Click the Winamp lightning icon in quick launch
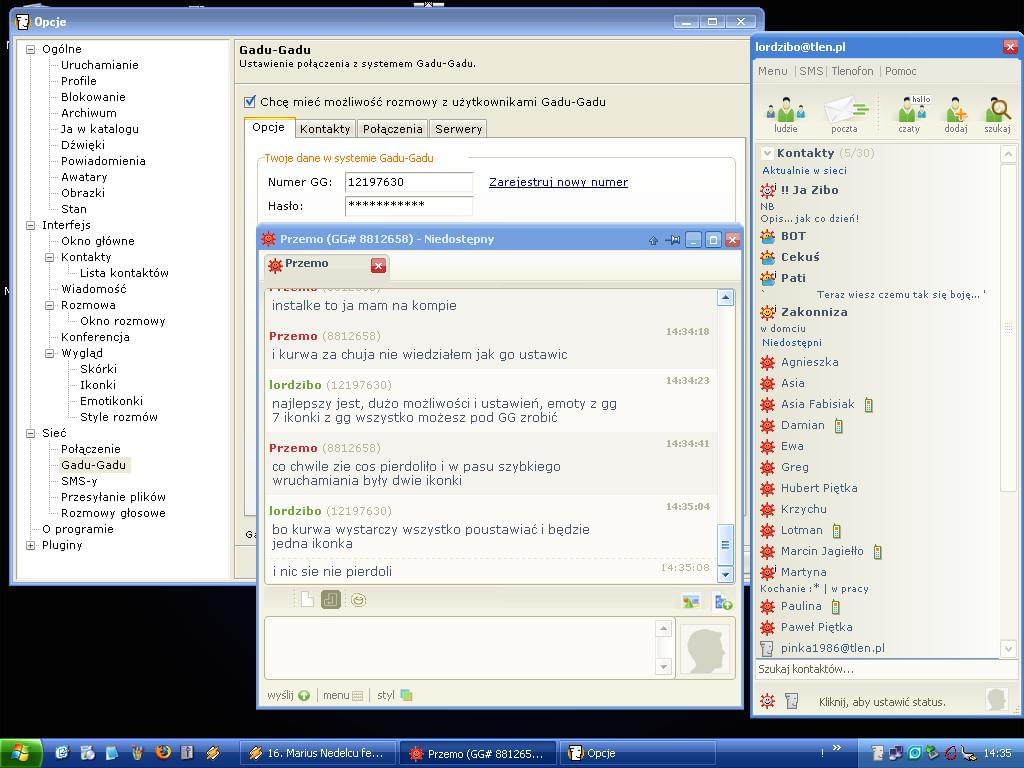This screenshot has width=1024, height=768. (213, 753)
